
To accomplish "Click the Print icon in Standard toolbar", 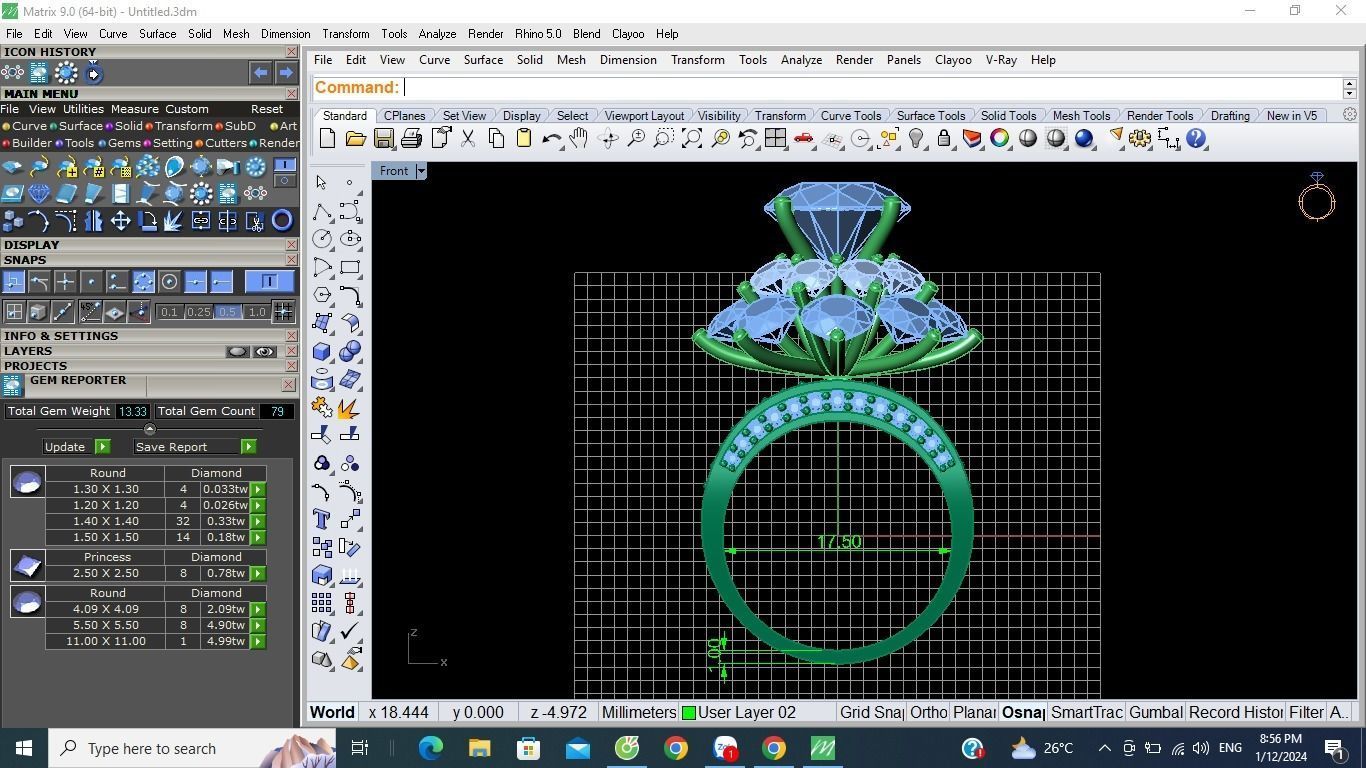I will [x=411, y=139].
